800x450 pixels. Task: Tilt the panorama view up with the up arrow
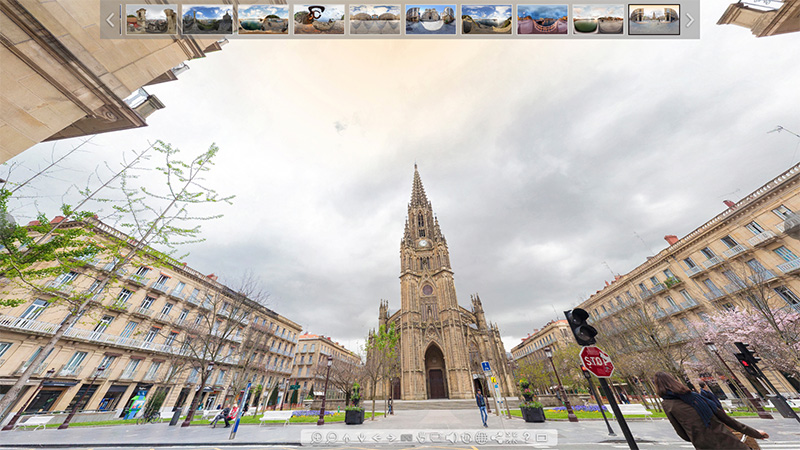[x=346, y=438]
